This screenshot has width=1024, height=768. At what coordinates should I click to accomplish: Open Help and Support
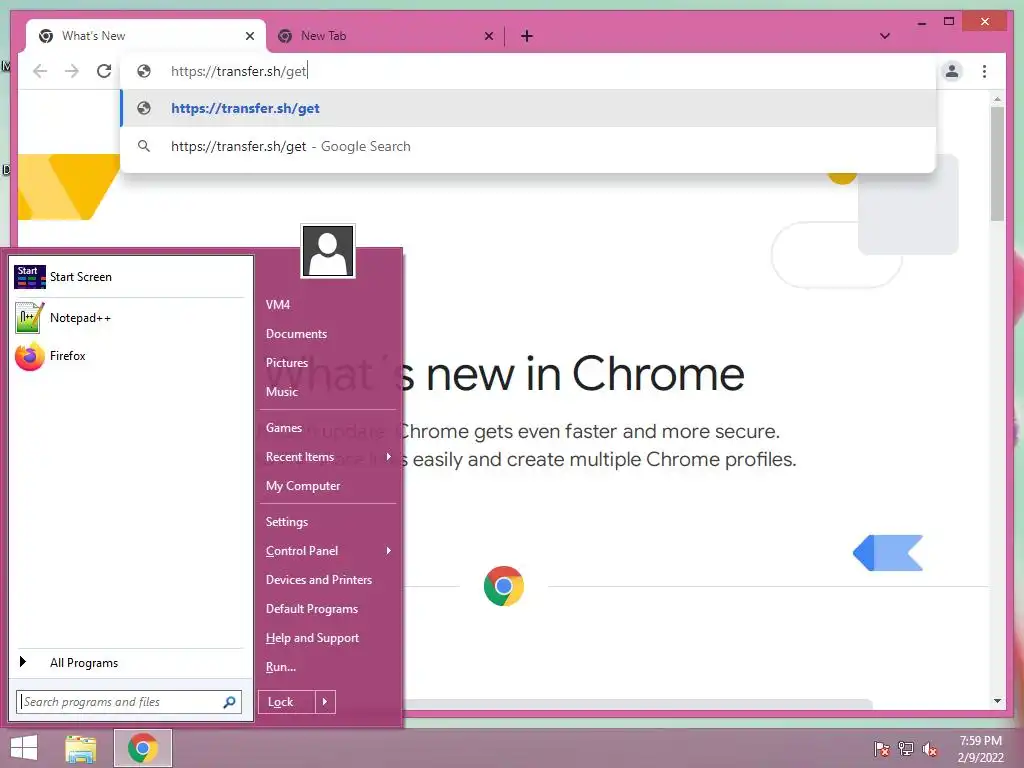coord(328,637)
